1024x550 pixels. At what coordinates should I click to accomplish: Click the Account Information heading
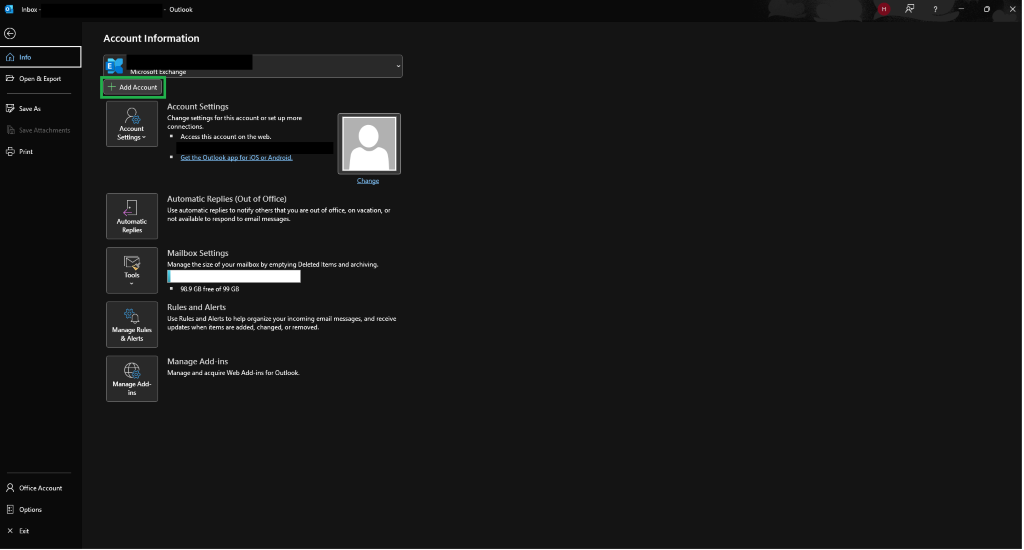152,39
